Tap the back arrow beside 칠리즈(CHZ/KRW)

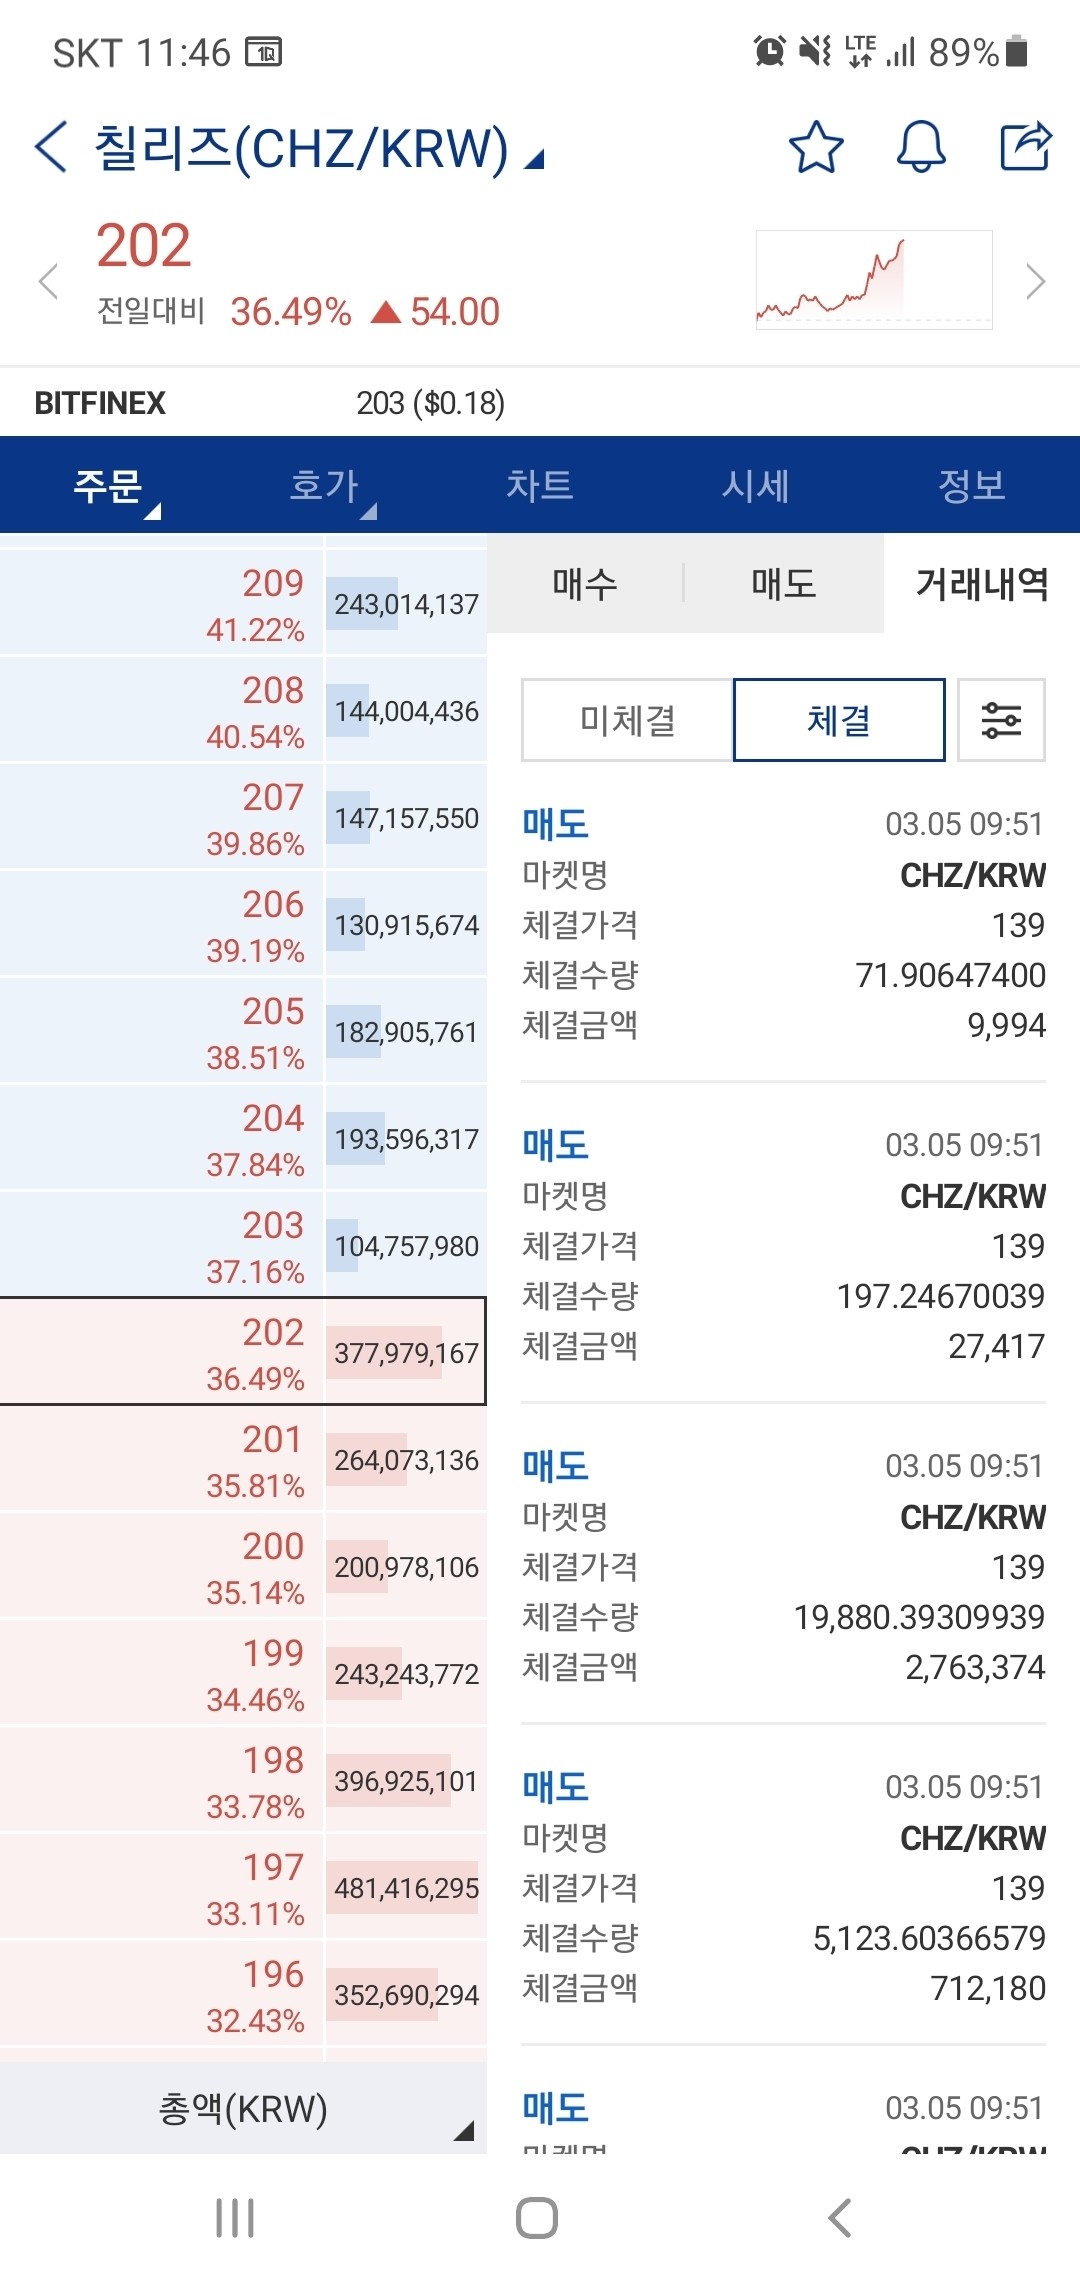tap(48, 146)
